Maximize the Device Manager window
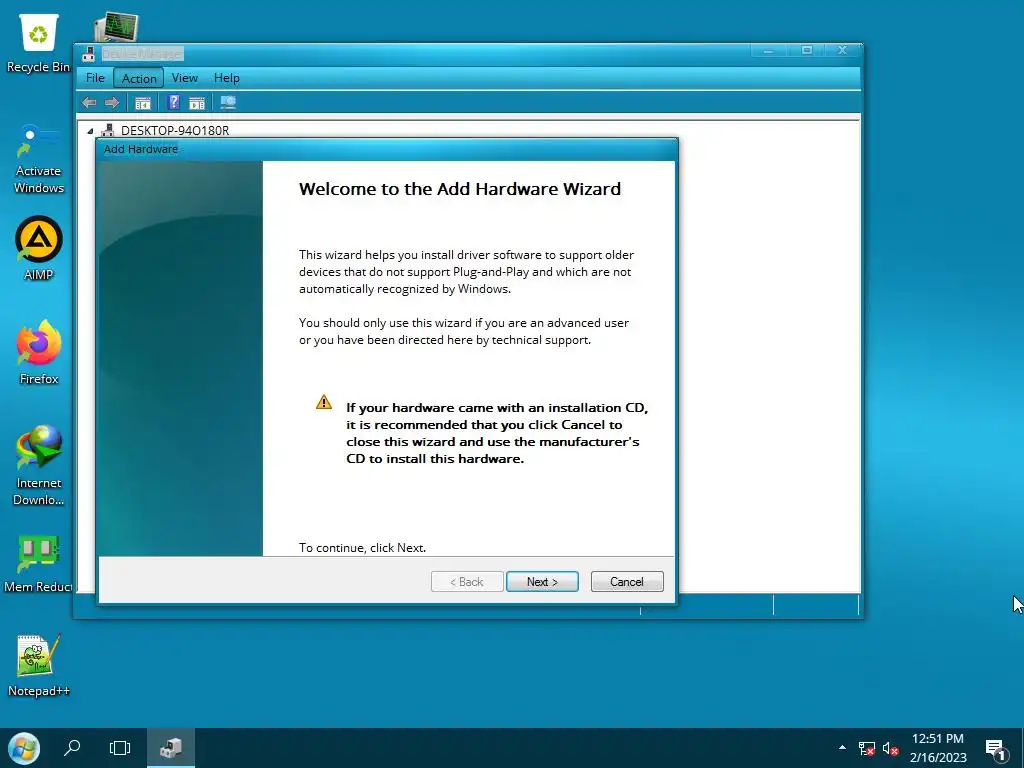This screenshot has width=1024, height=768. (807, 50)
